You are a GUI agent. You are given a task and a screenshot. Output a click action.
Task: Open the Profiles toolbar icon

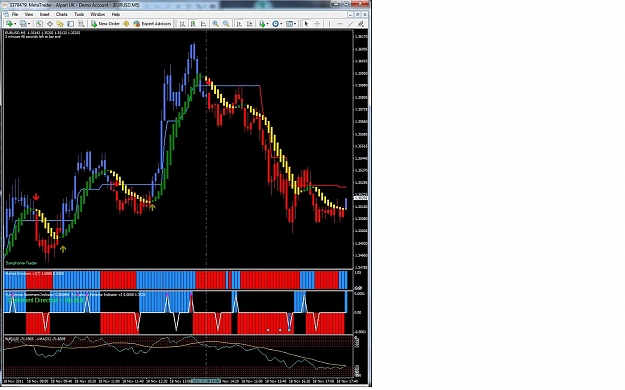[23, 24]
